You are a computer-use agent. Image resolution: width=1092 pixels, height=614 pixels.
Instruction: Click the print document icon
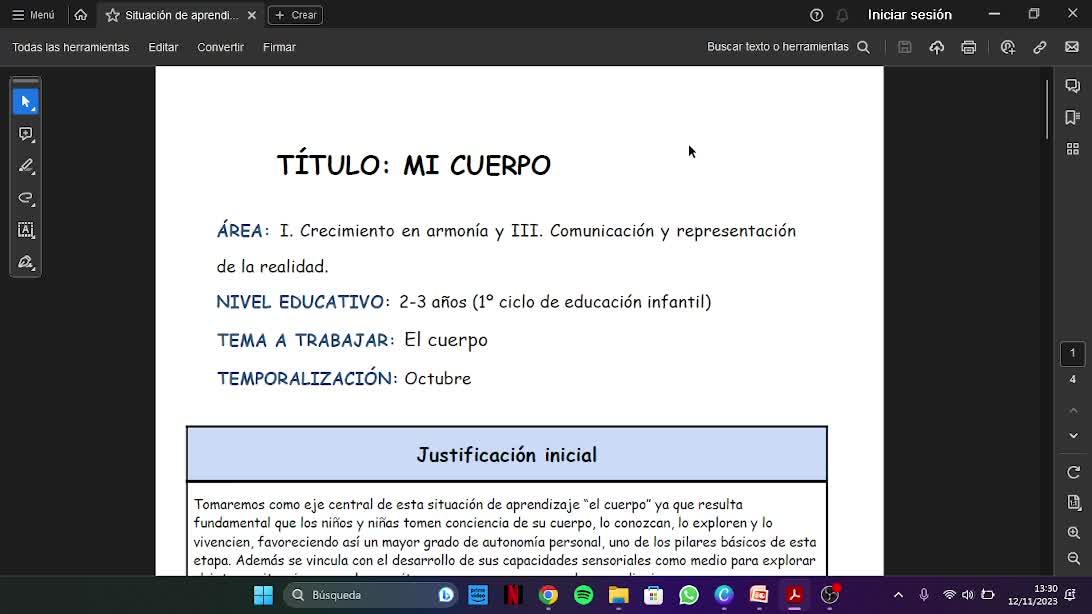pos(969,47)
